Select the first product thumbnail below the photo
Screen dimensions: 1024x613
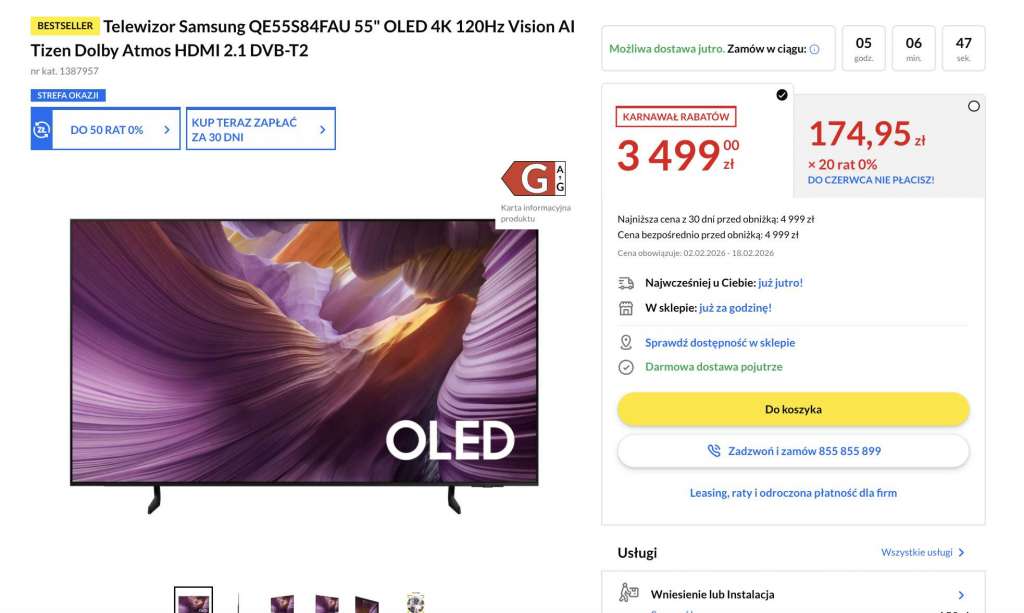(192, 601)
